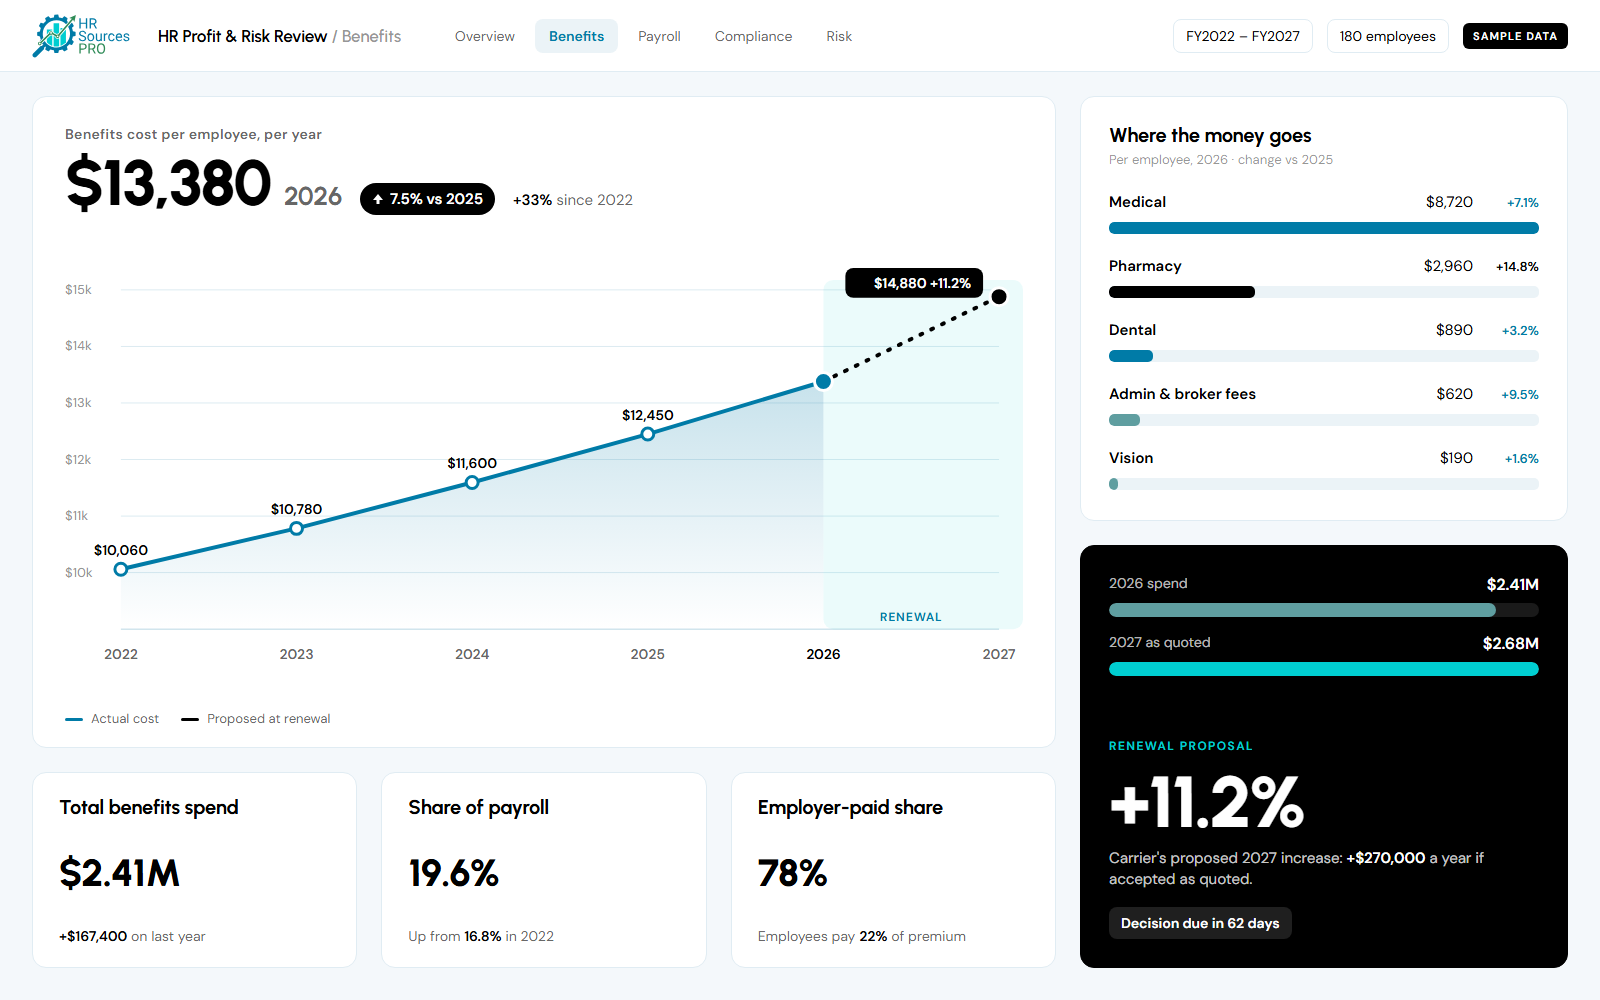Open the Overview tab
Viewport: 1600px width, 1000px height.
click(484, 36)
